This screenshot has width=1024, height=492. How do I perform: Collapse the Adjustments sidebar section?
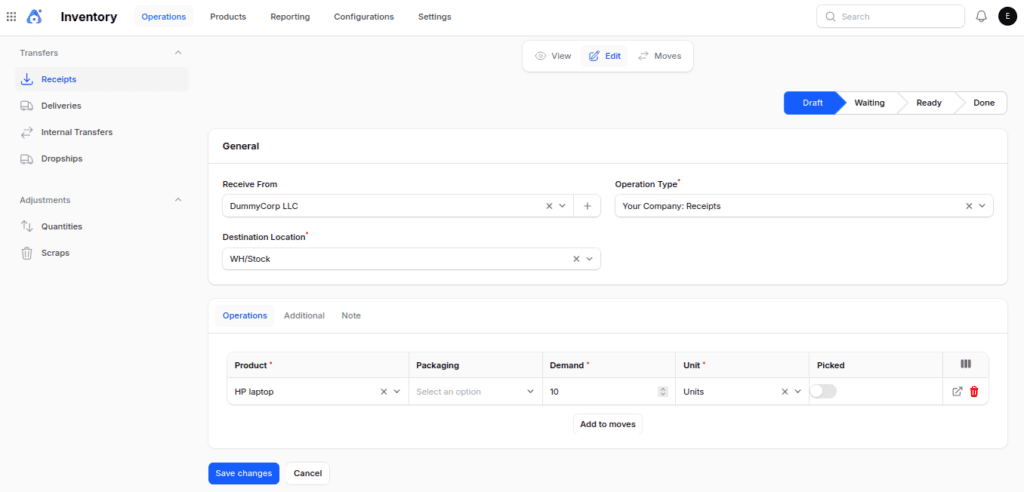[178, 200]
